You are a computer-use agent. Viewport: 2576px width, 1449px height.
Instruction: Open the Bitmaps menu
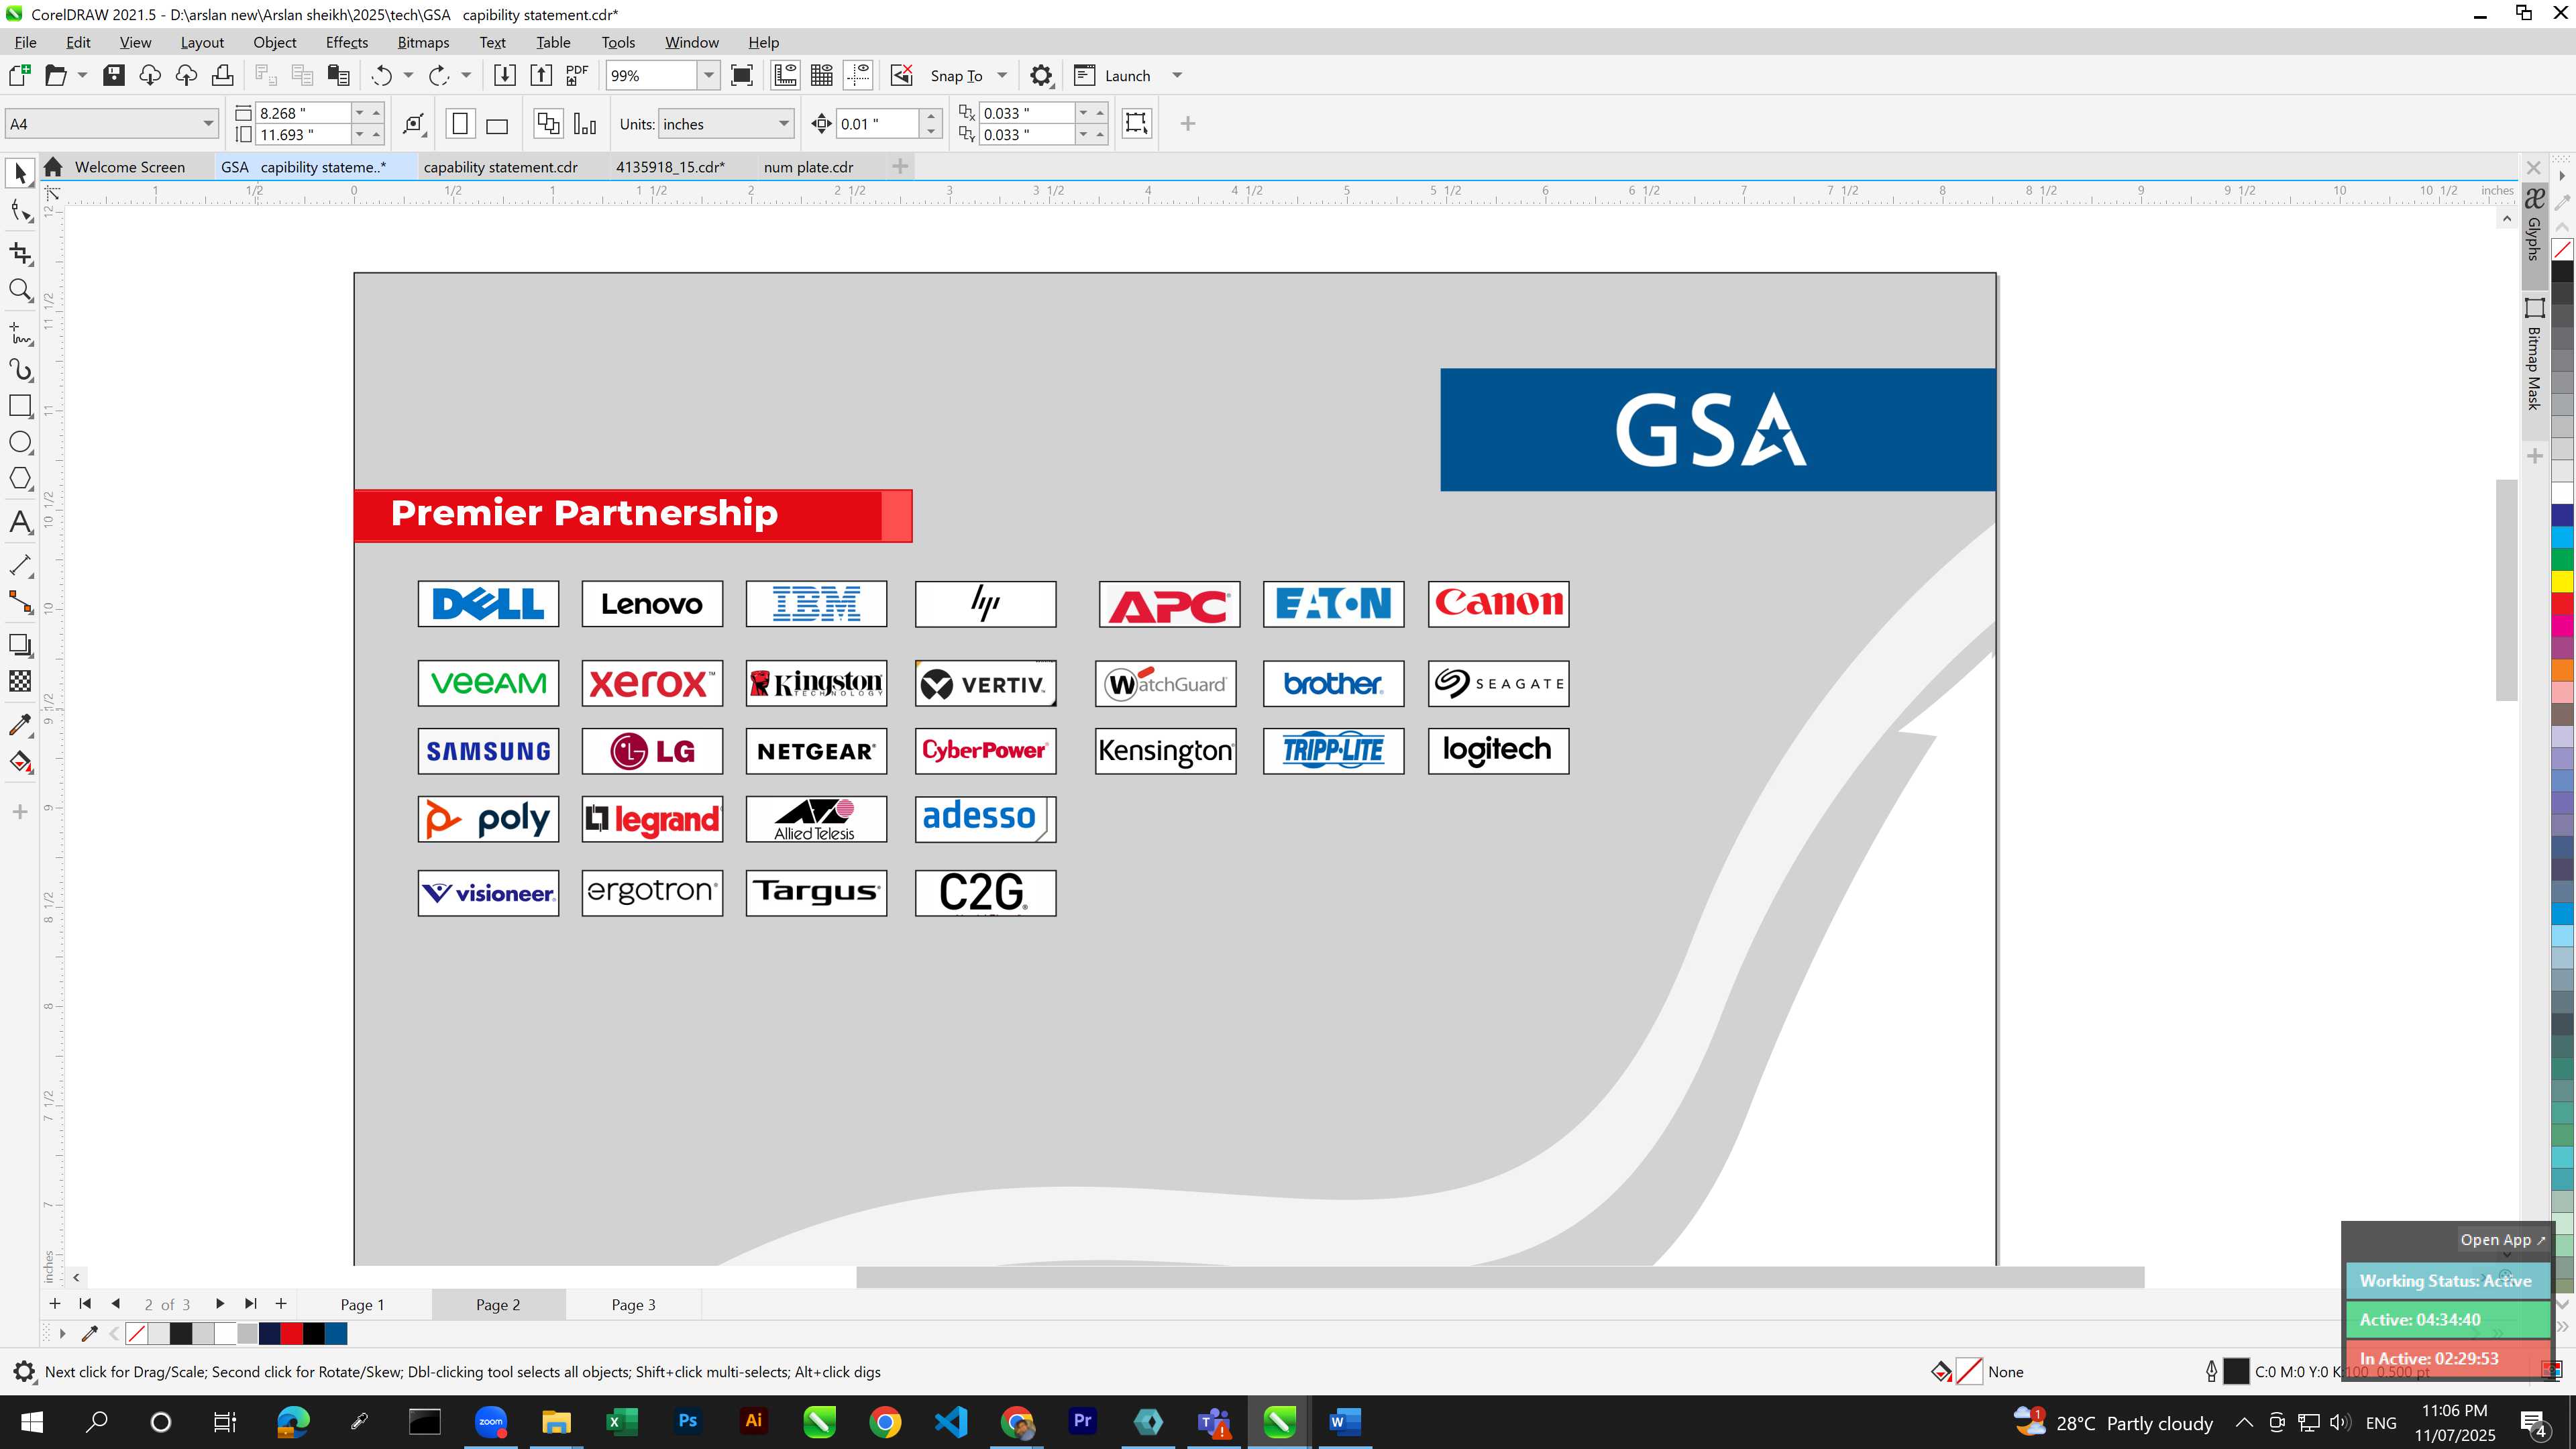(423, 42)
